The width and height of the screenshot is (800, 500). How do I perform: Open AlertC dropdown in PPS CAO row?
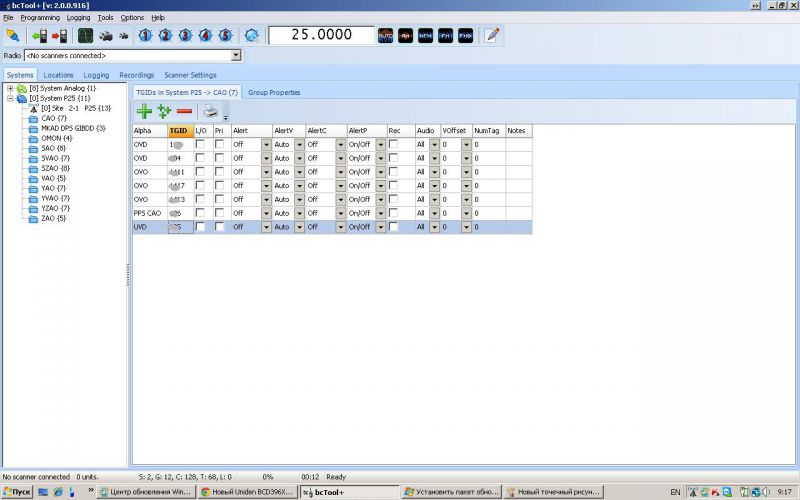341,213
